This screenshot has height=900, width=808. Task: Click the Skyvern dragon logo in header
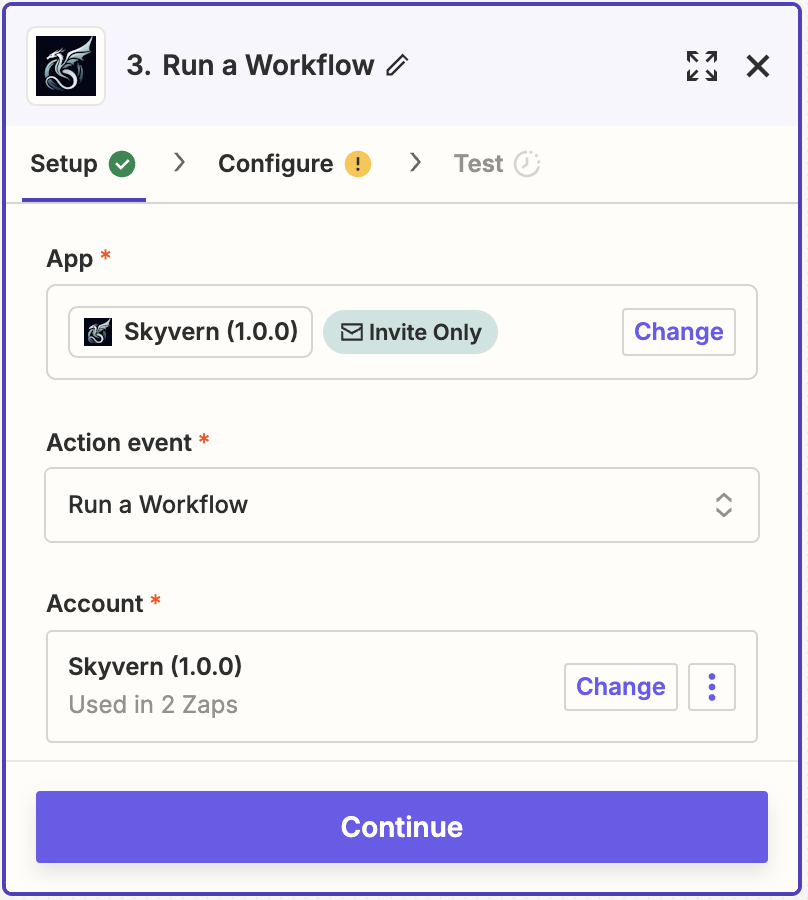click(x=66, y=66)
